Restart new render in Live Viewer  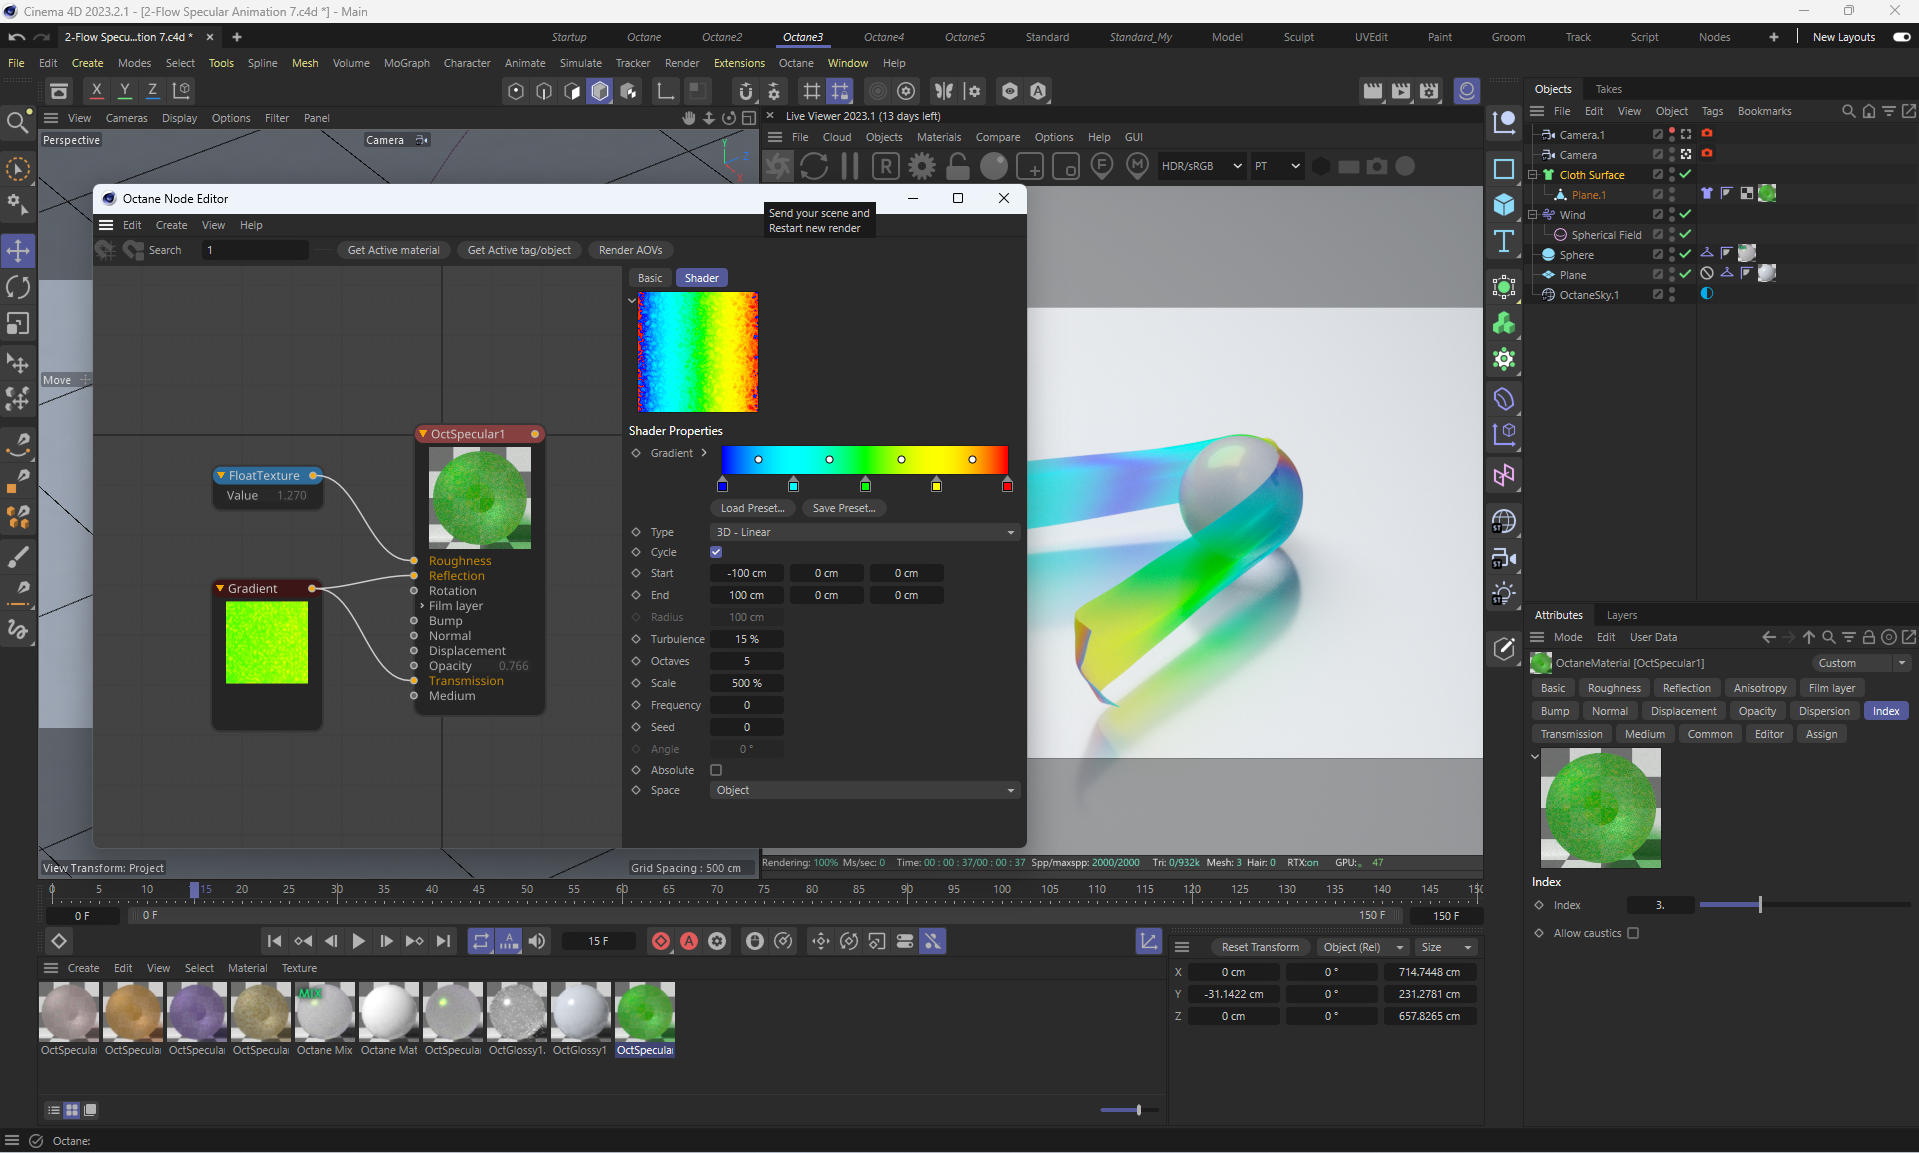pos(814,166)
